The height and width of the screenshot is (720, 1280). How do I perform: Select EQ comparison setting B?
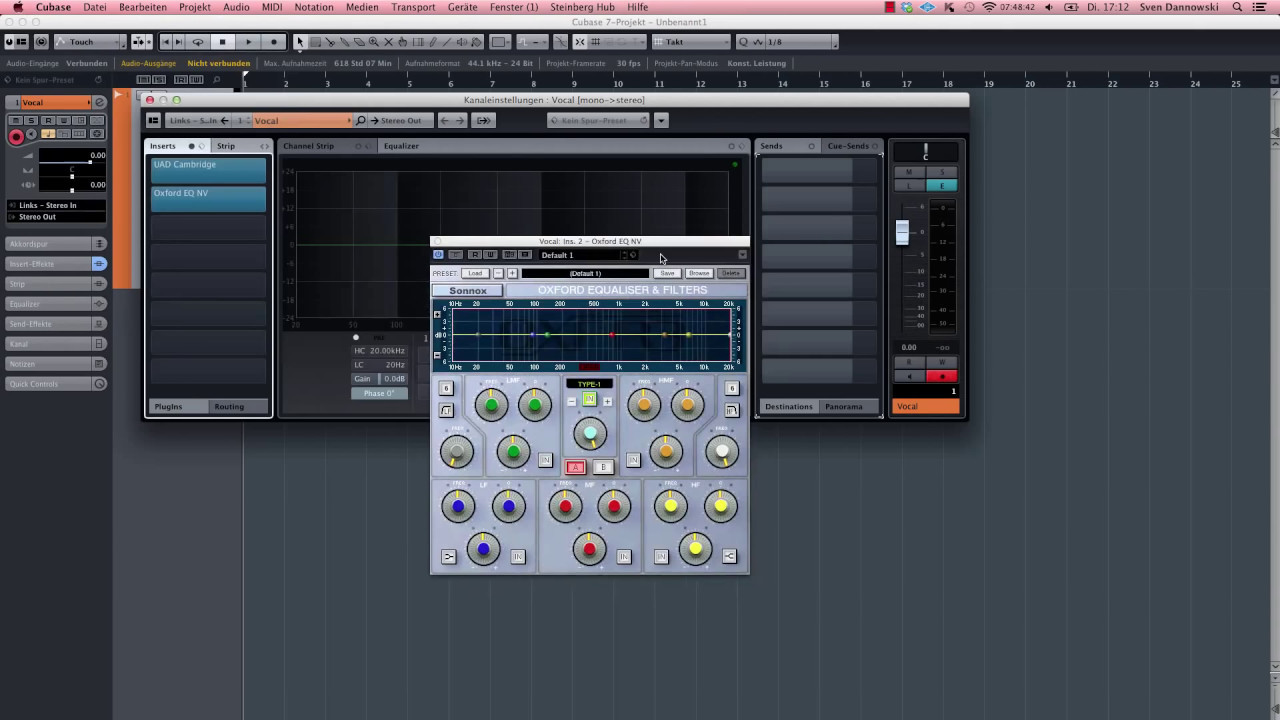click(x=603, y=467)
